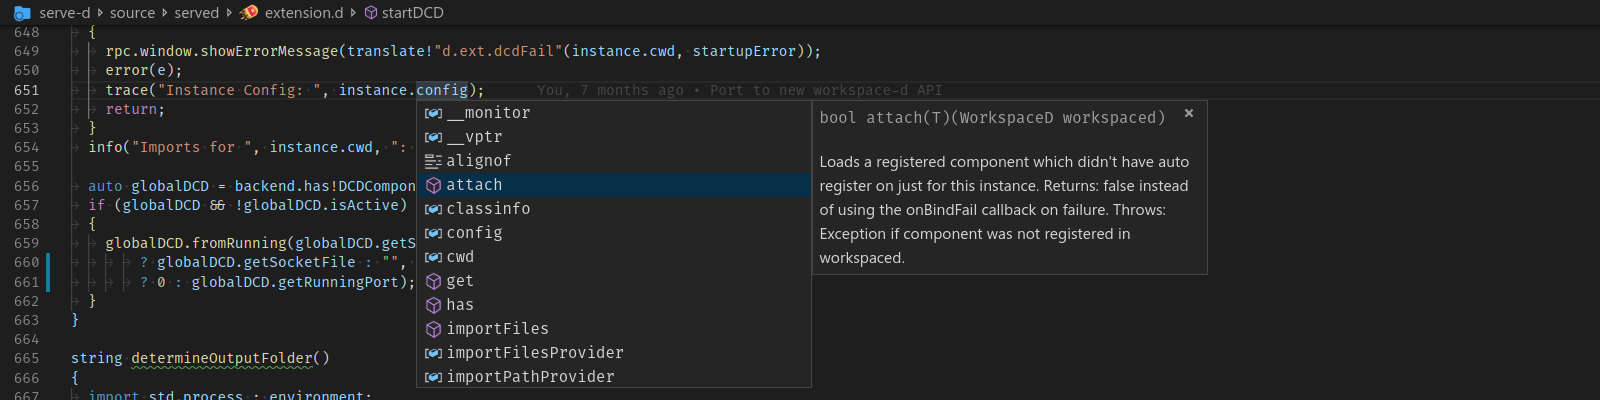Click the alignof keyword icon in suggestions
The width and height of the screenshot is (1600, 400).
[433, 161]
